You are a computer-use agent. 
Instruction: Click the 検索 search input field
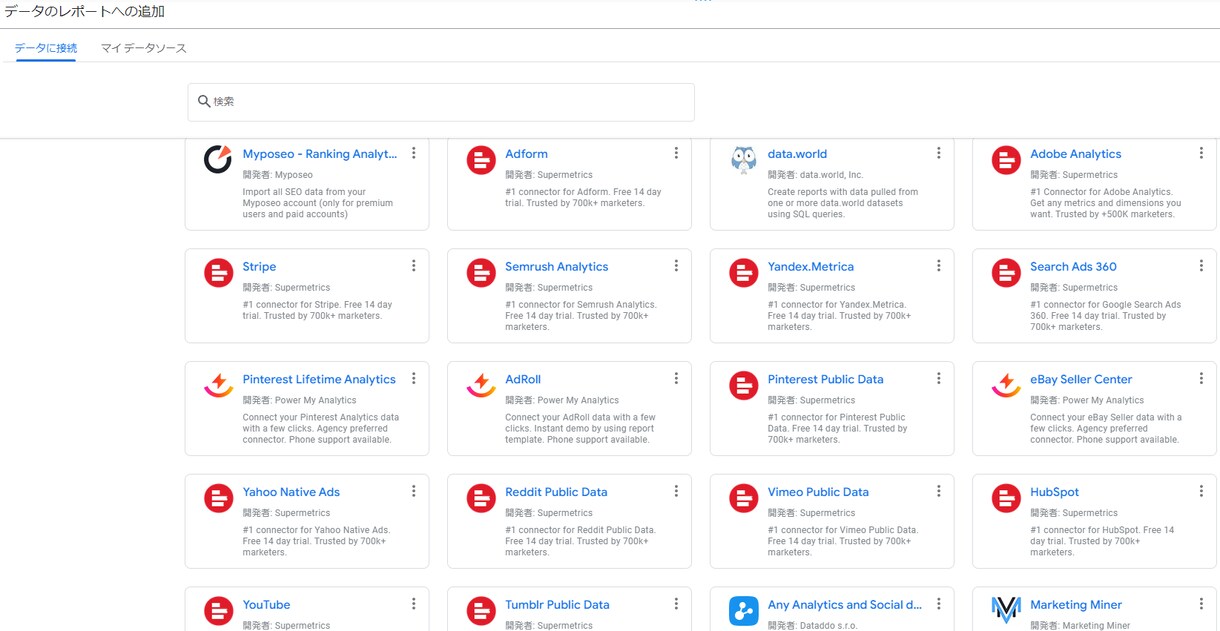coord(441,102)
